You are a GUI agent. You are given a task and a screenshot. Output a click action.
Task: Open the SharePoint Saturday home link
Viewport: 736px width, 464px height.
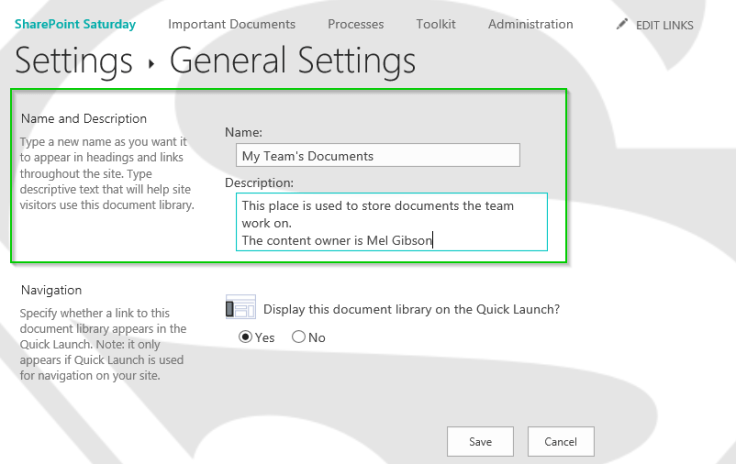click(x=75, y=24)
